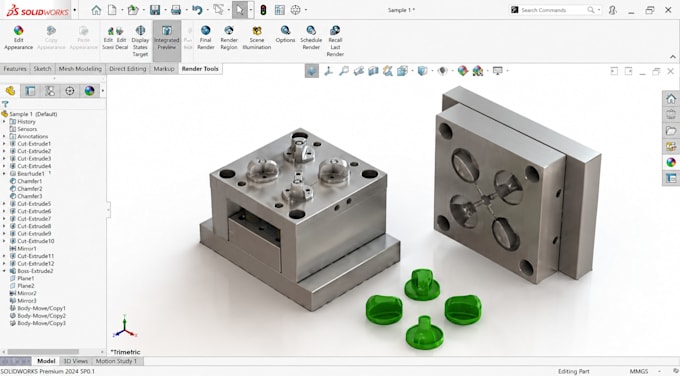Start a Final Render
680x376 pixels.
coord(206,38)
